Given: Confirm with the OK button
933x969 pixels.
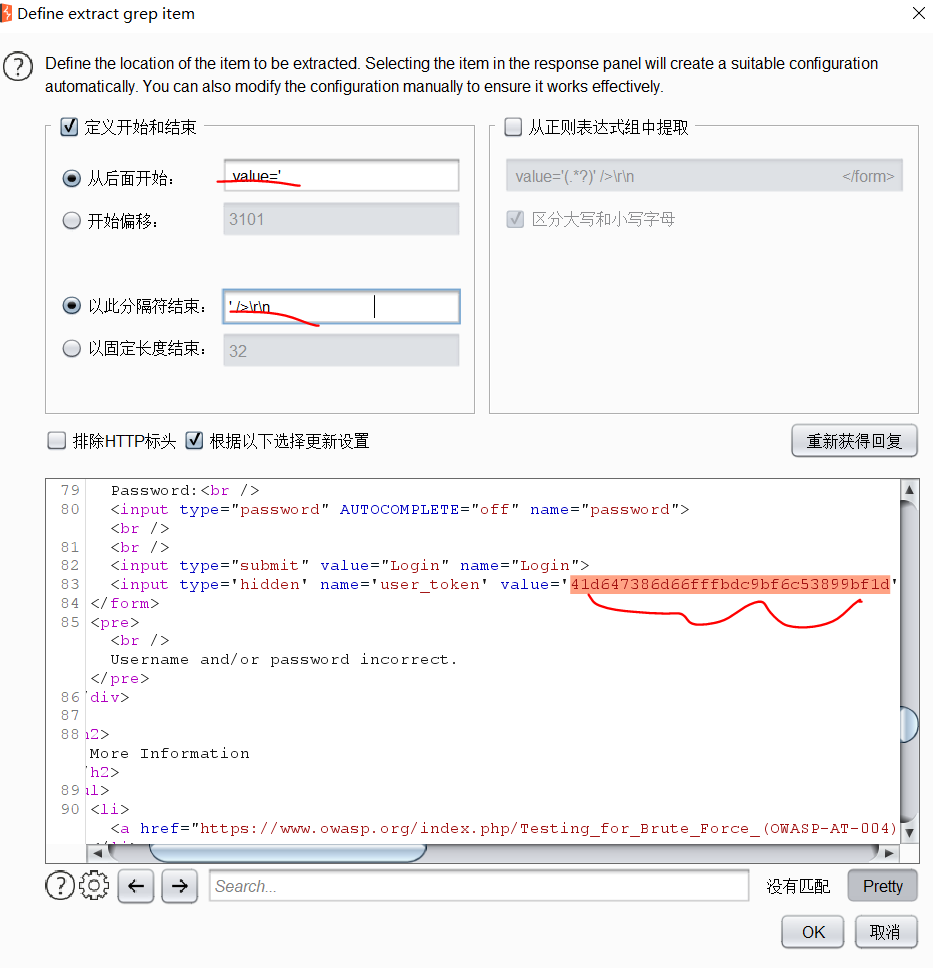Looking at the screenshot, I should coord(813,932).
